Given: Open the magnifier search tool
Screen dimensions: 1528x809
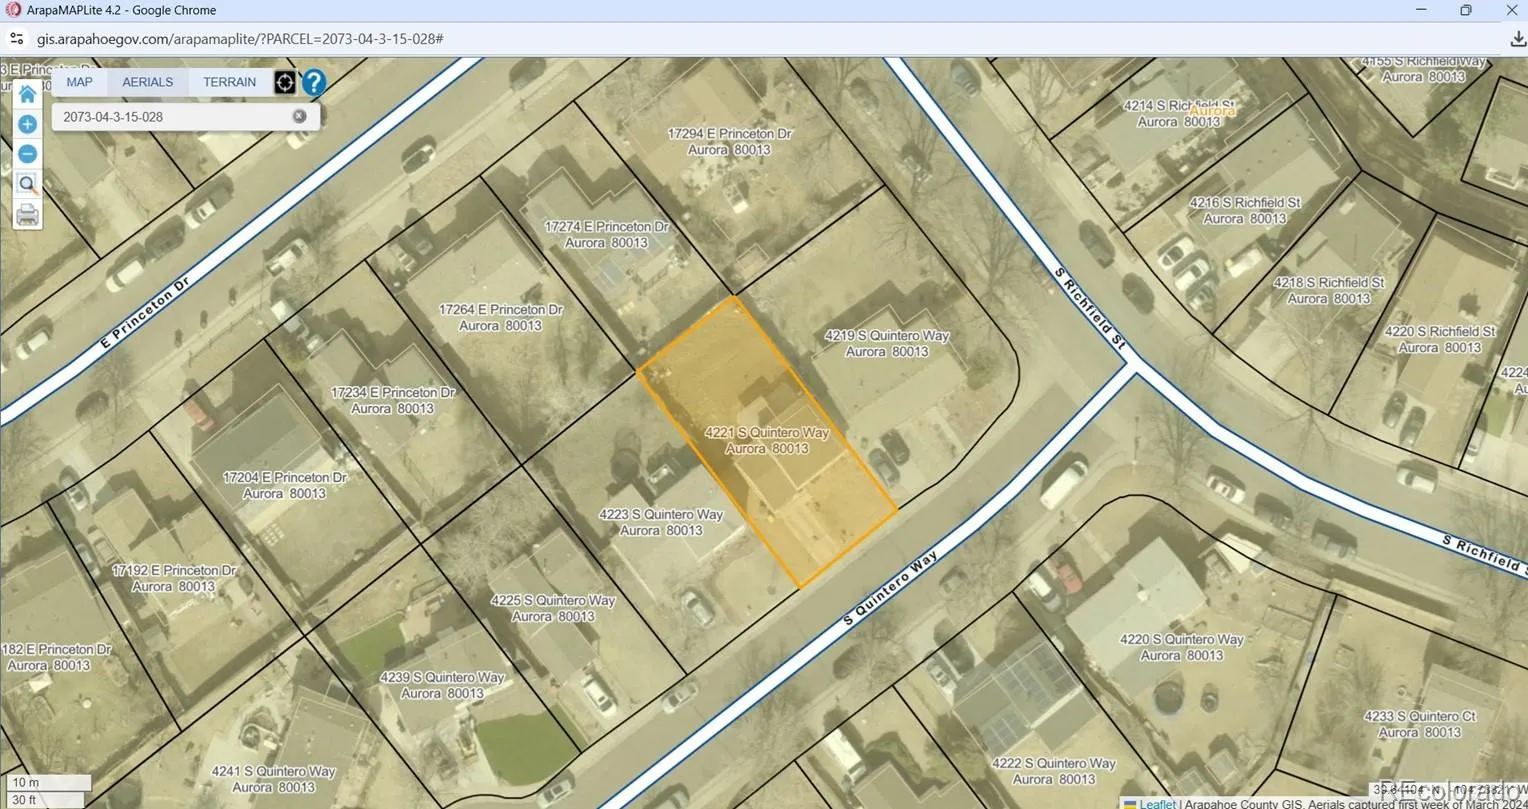Looking at the screenshot, I should click(x=27, y=184).
